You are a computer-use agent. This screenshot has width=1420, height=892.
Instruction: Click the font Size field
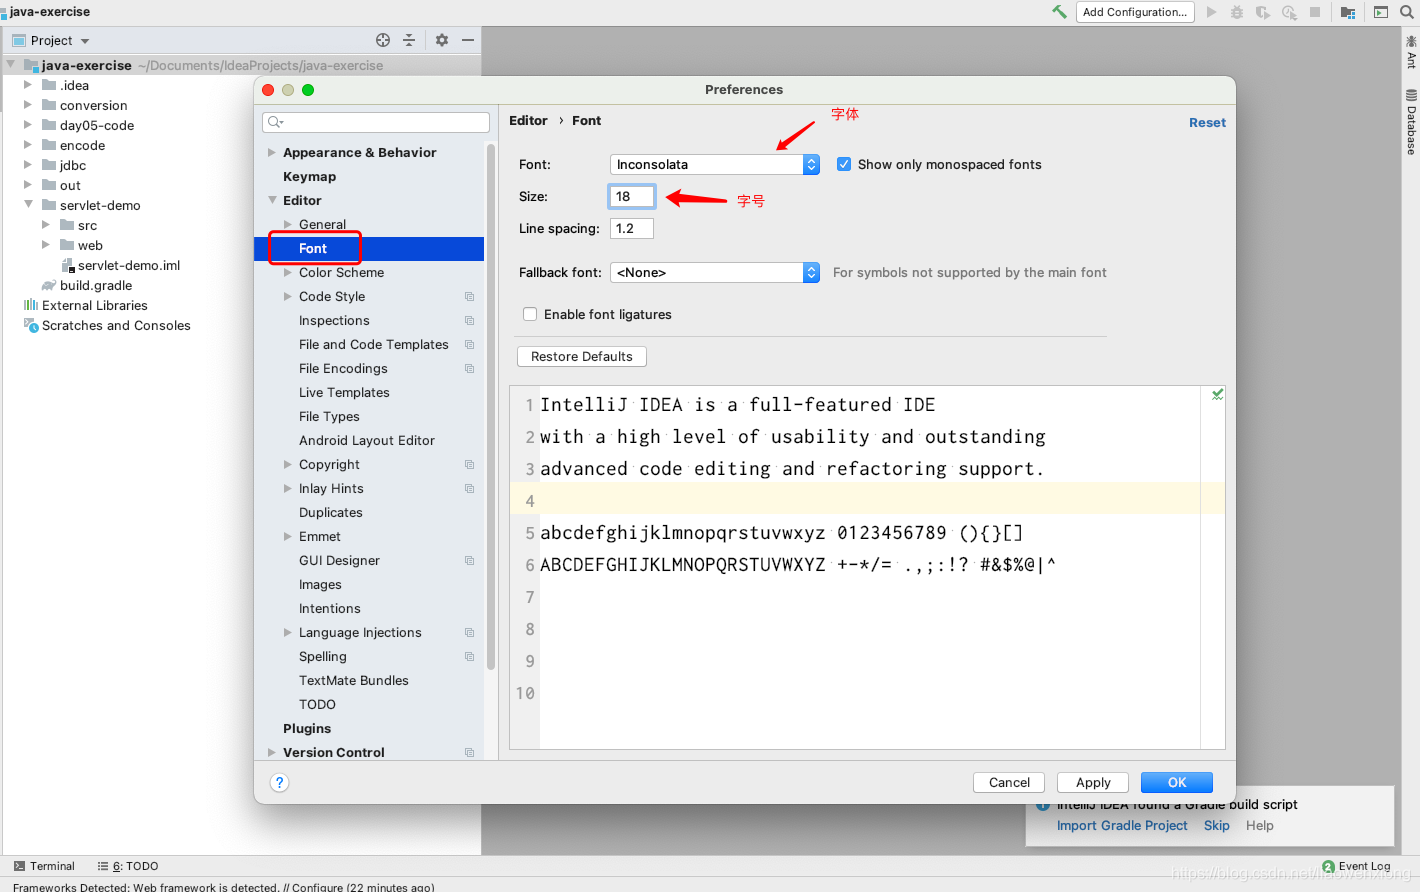click(x=632, y=196)
